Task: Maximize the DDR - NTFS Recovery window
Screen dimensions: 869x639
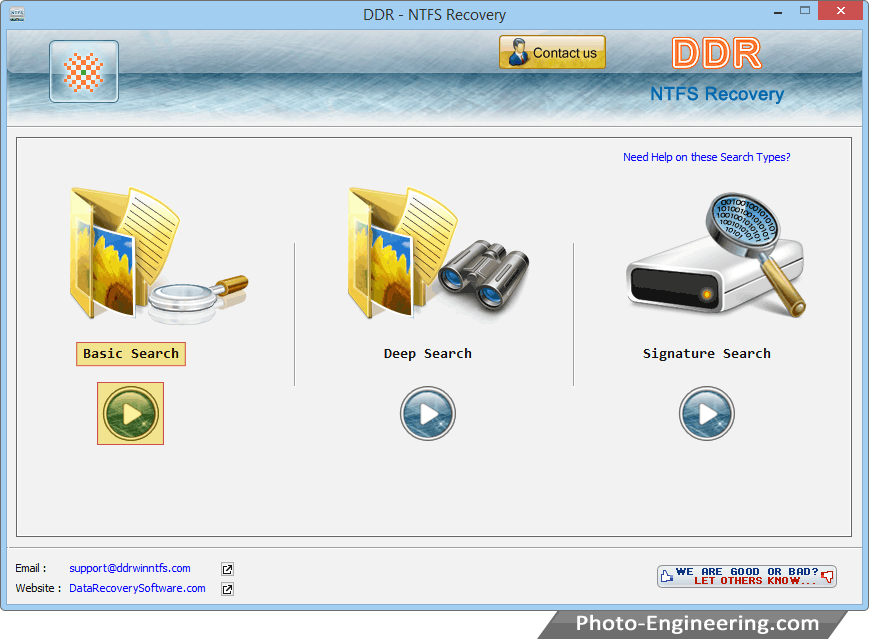Action: [805, 11]
